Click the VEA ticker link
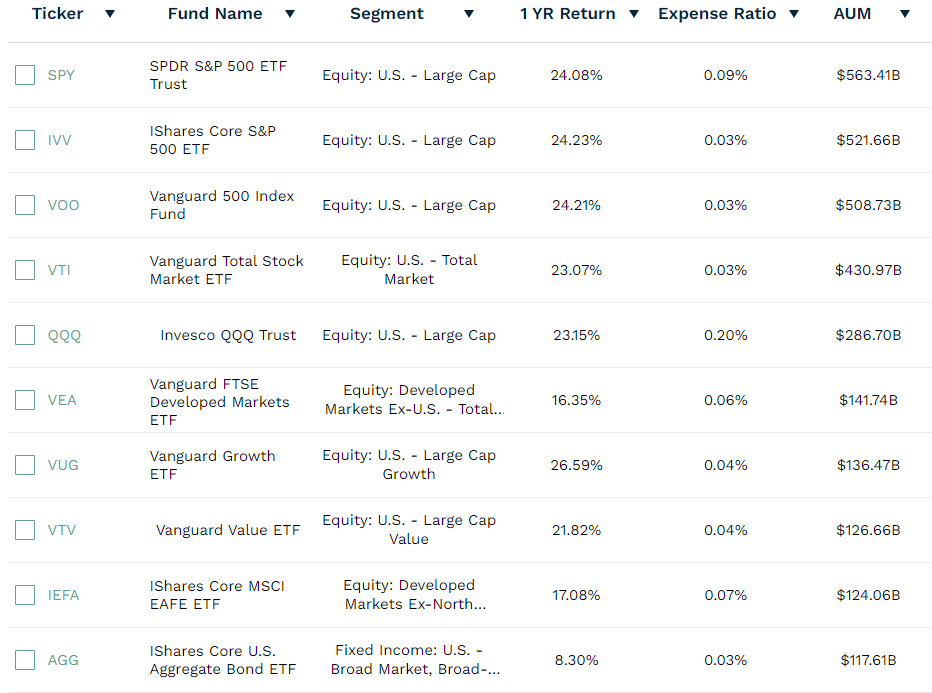Viewport: 932px width, 693px height. [62, 400]
